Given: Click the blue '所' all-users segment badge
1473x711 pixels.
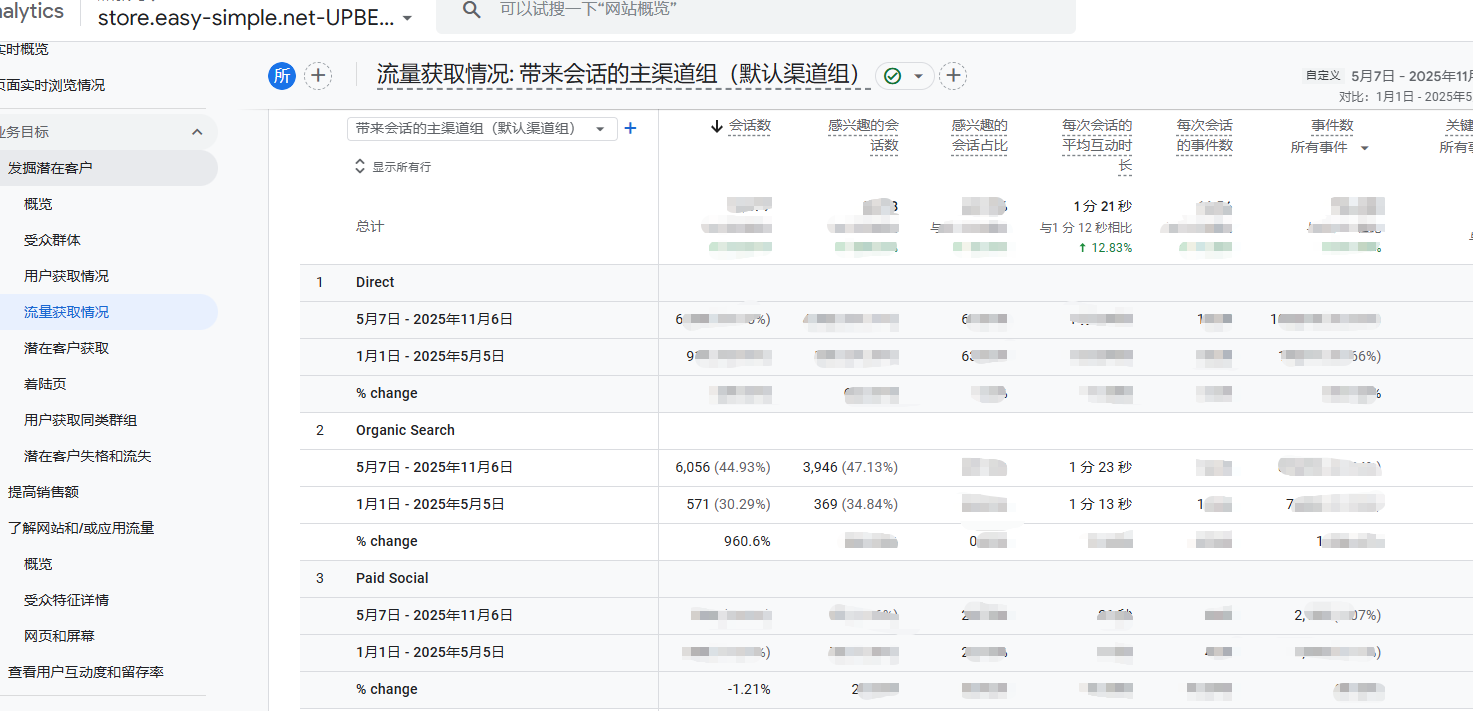Looking at the screenshot, I should 282,76.
